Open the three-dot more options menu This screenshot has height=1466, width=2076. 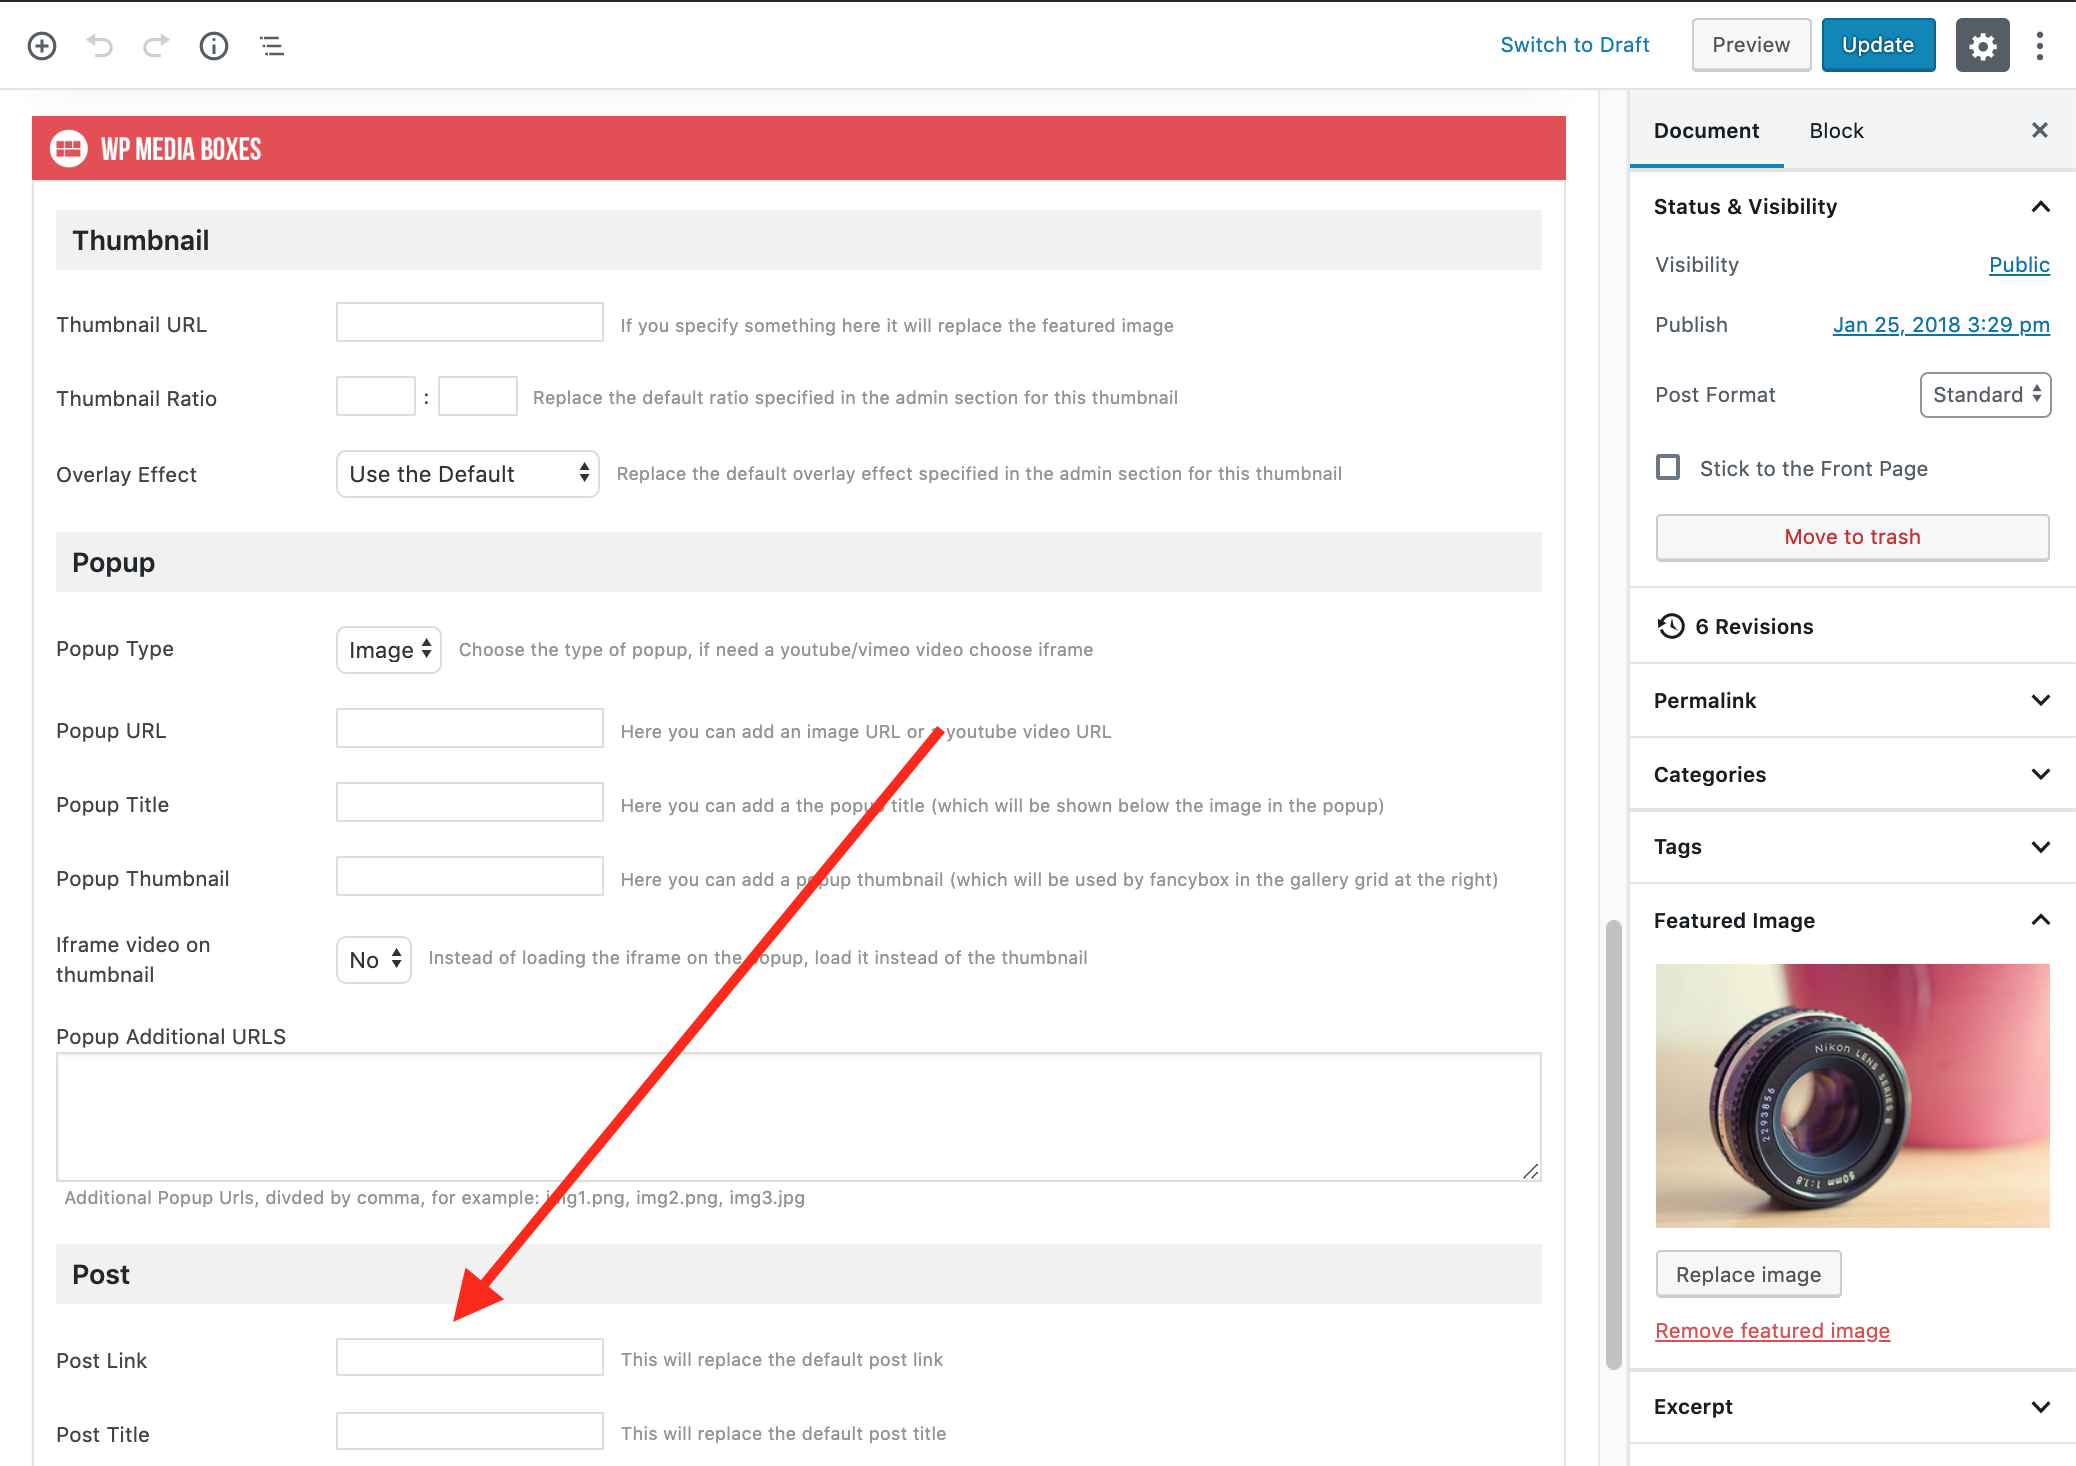[x=2040, y=46]
